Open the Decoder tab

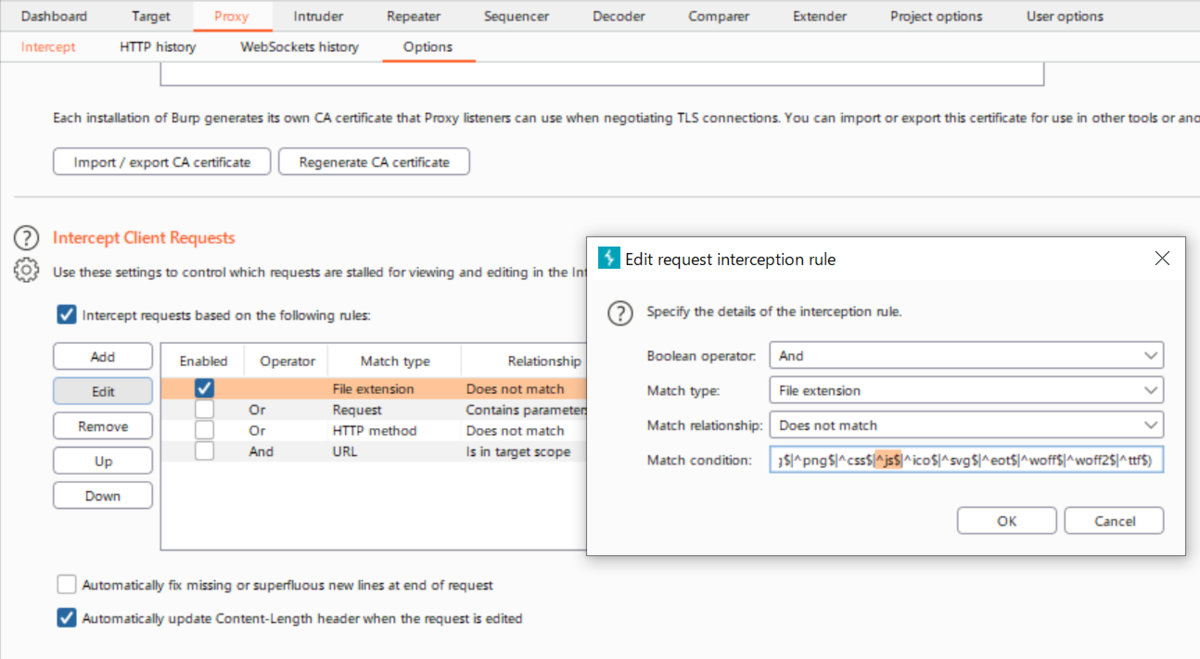pos(618,16)
